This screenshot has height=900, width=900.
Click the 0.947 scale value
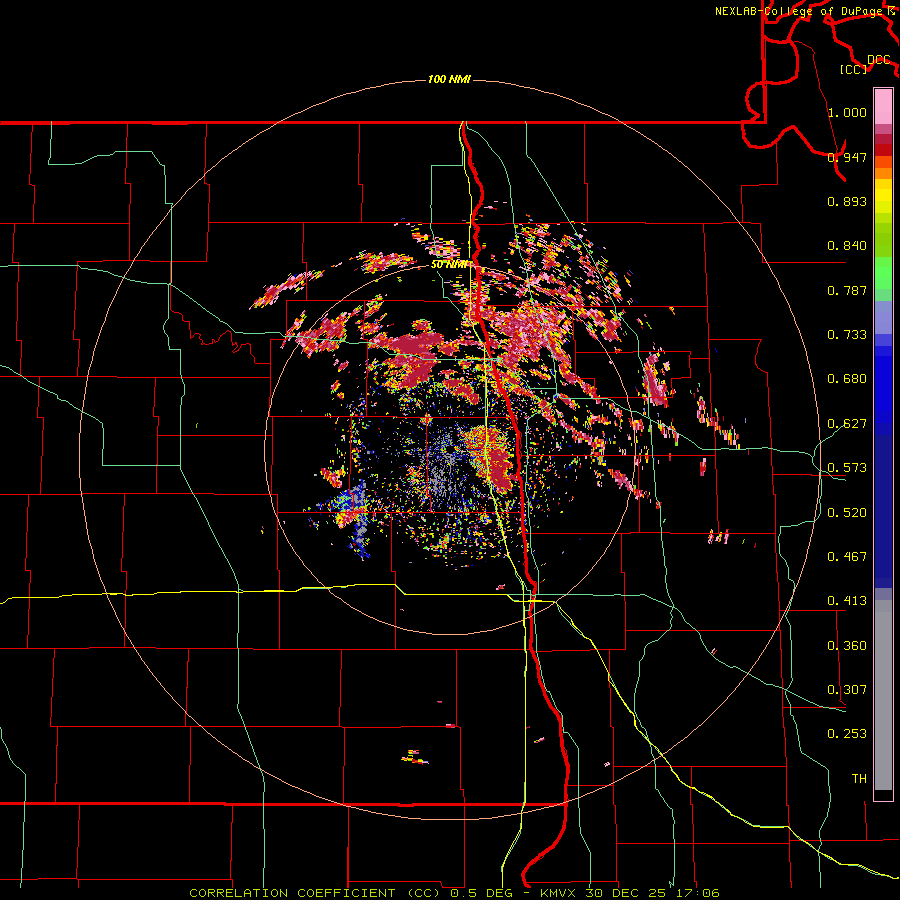pos(847,157)
